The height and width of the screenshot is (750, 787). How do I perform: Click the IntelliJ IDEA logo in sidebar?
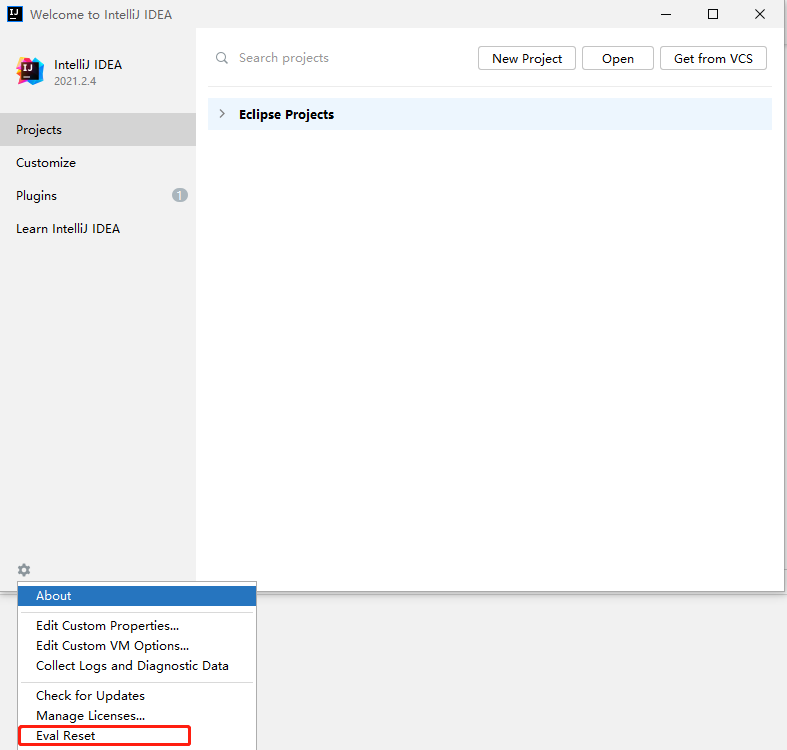[x=30, y=71]
